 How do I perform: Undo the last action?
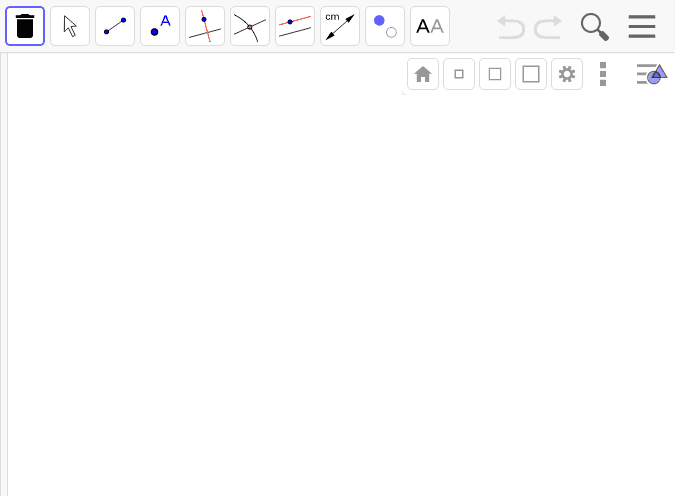coord(511,27)
